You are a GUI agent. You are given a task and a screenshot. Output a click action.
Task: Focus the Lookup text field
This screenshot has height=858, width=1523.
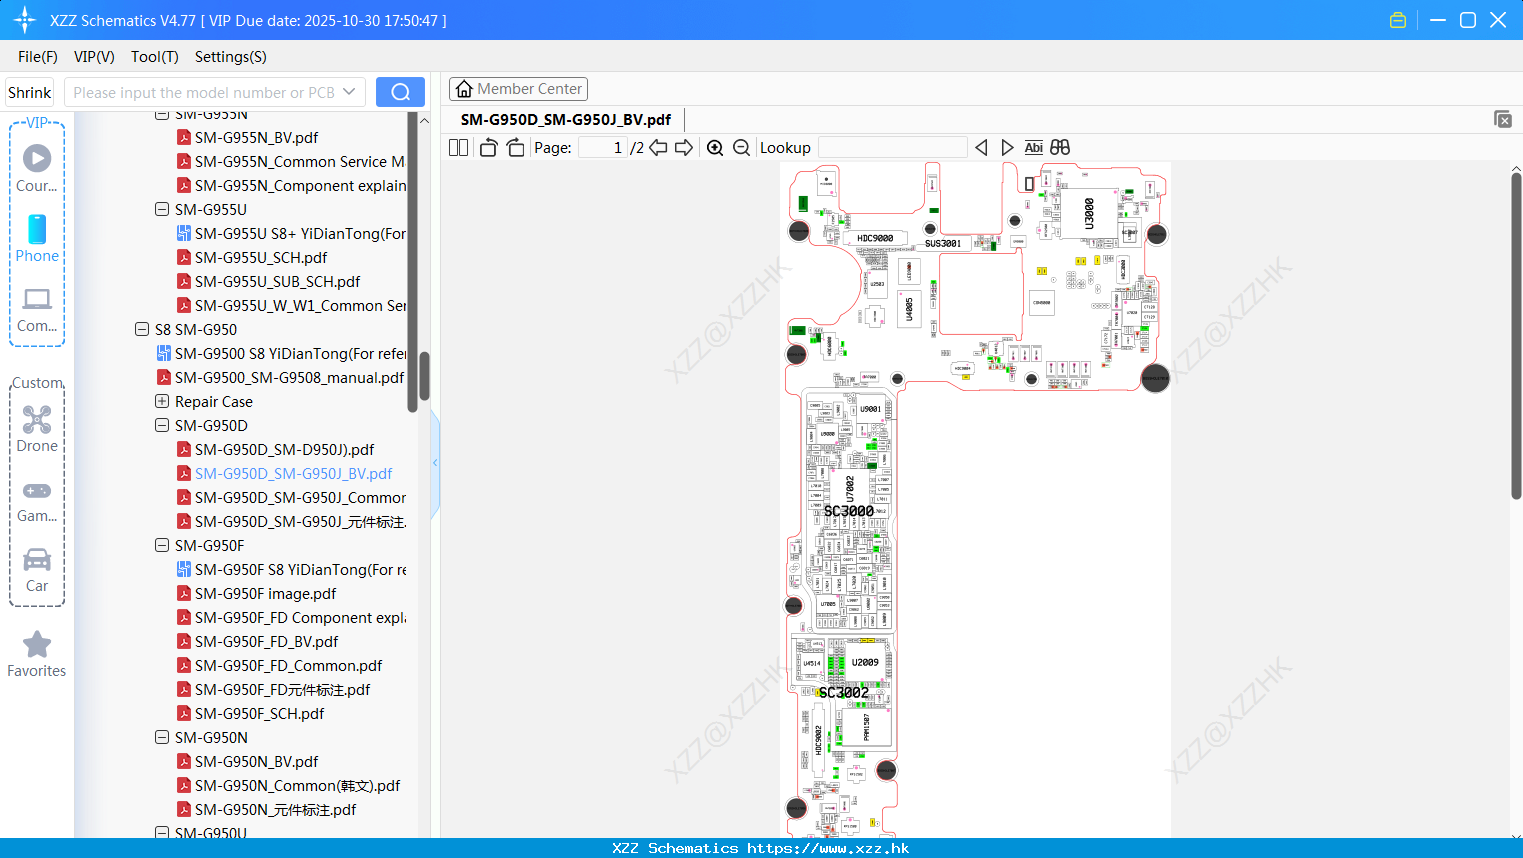pos(893,148)
